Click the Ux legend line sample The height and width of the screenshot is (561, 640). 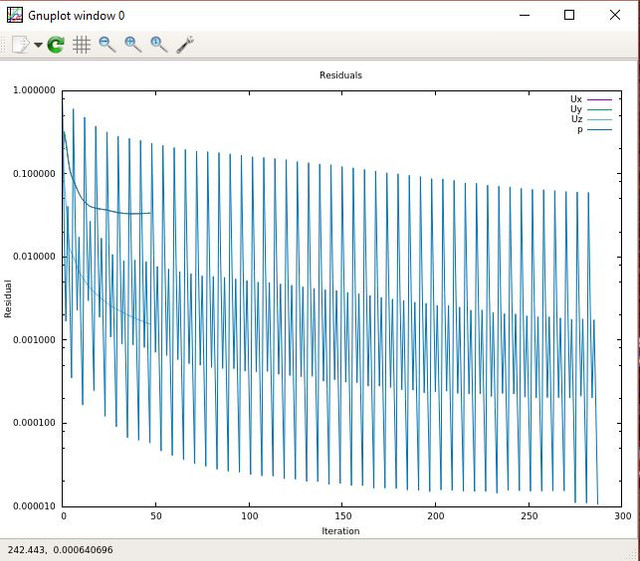pos(599,99)
